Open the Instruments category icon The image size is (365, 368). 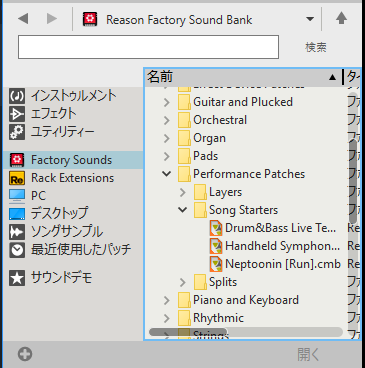17,96
